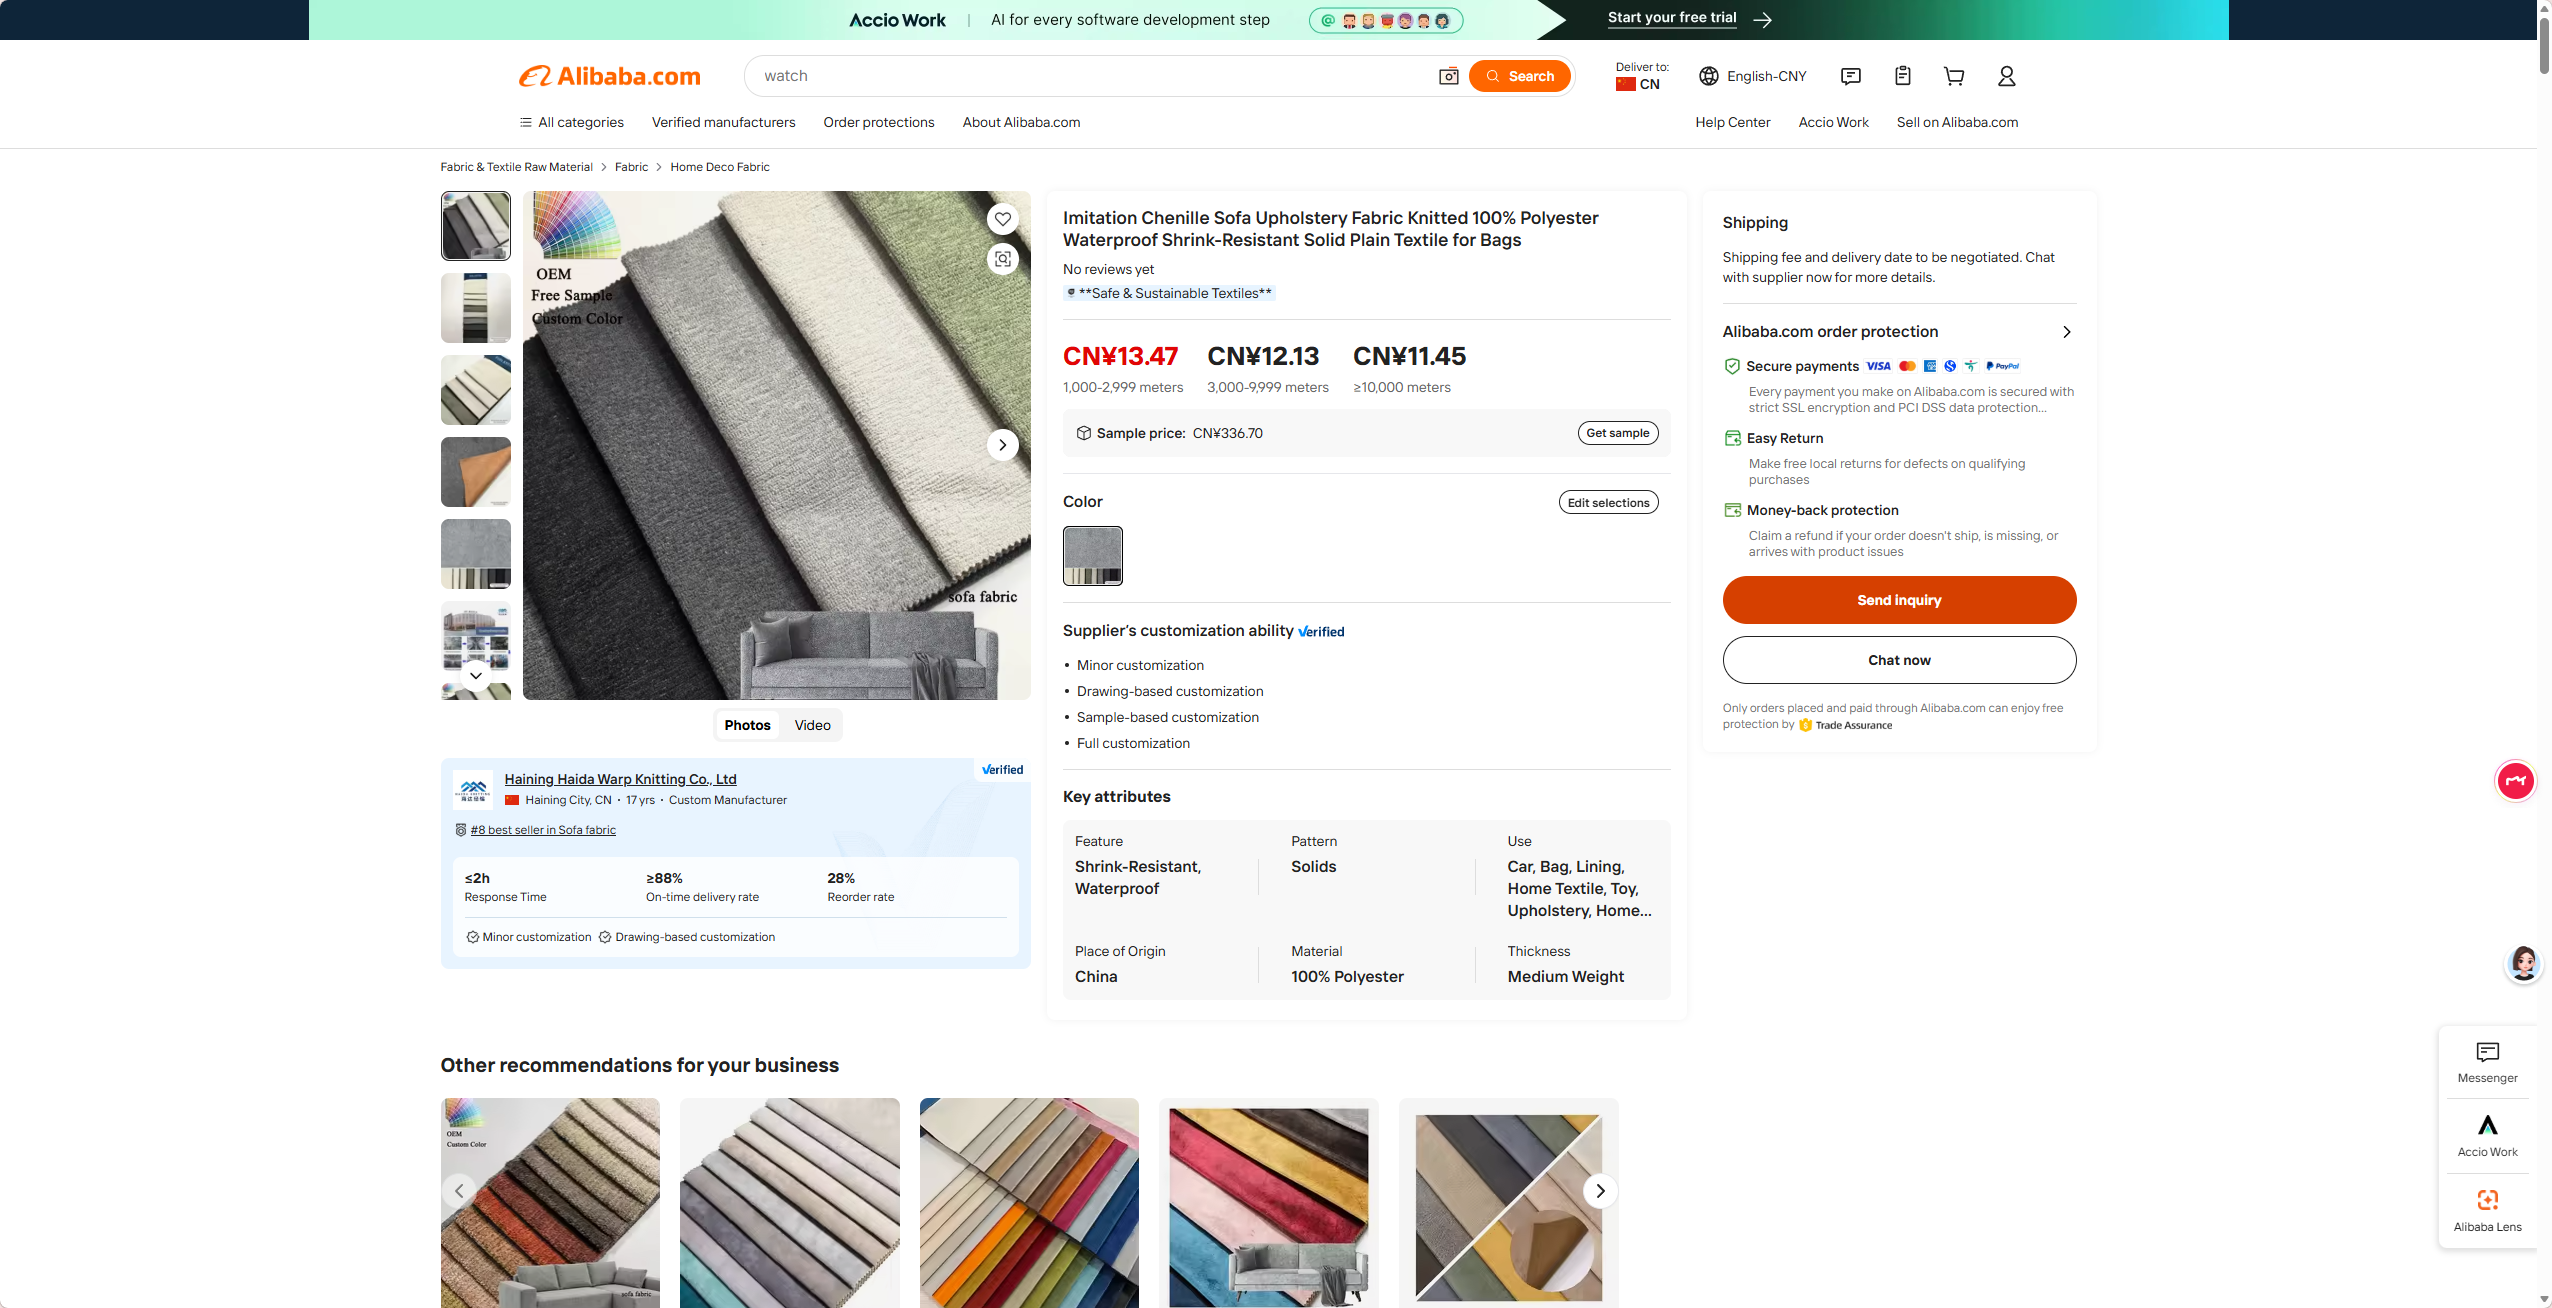Open the Deliver to CN selector
The height and width of the screenshot is (1308, 2552).
(x=1641, y=76)
